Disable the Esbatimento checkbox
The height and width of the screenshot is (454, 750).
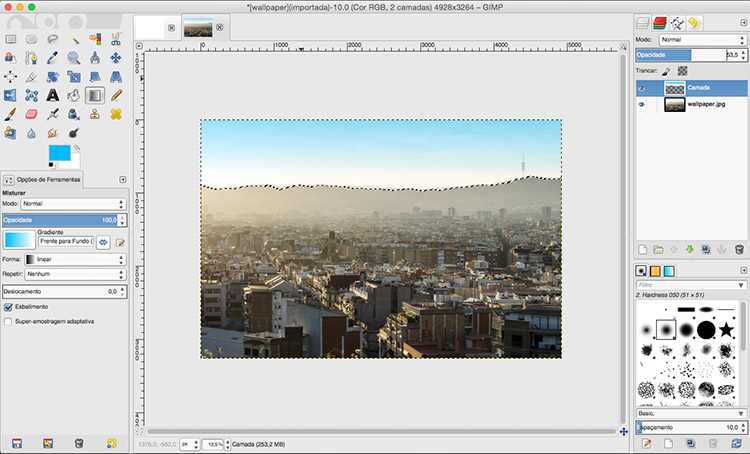(8, 307)
